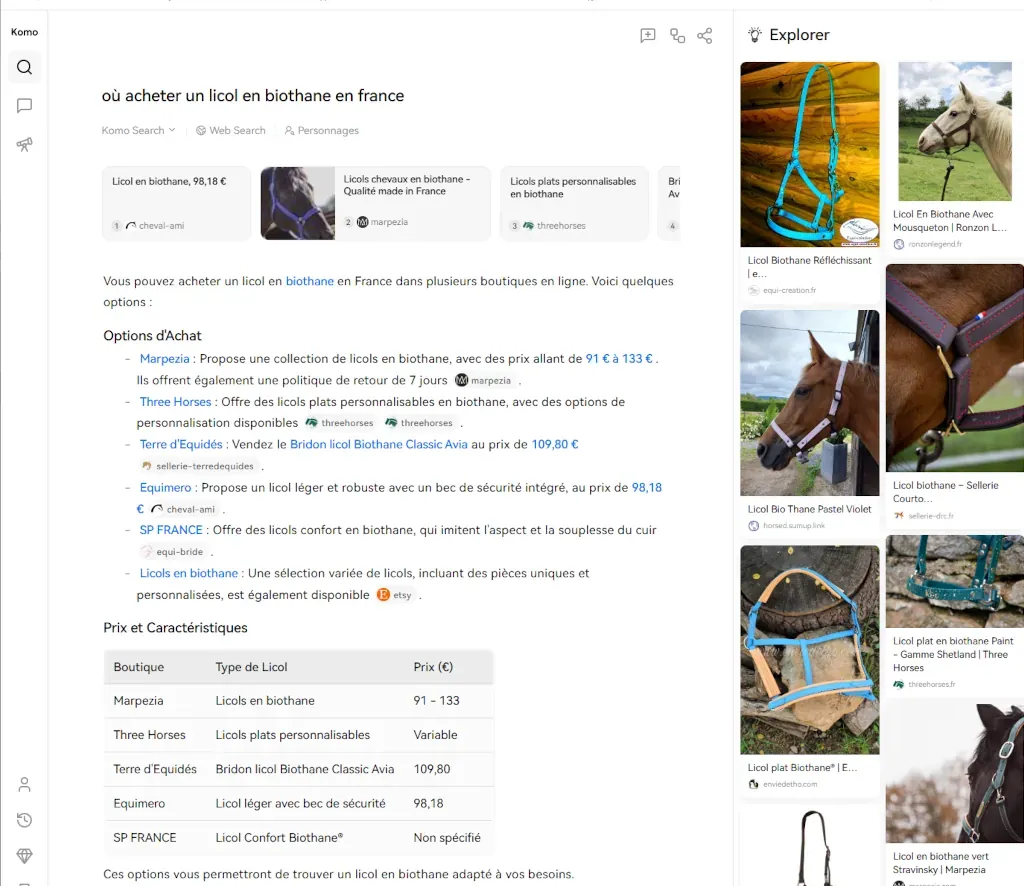This screenshot has width=1024, height=886.
Task: Click table cell '91 - 133'
Action: [436, 701]
